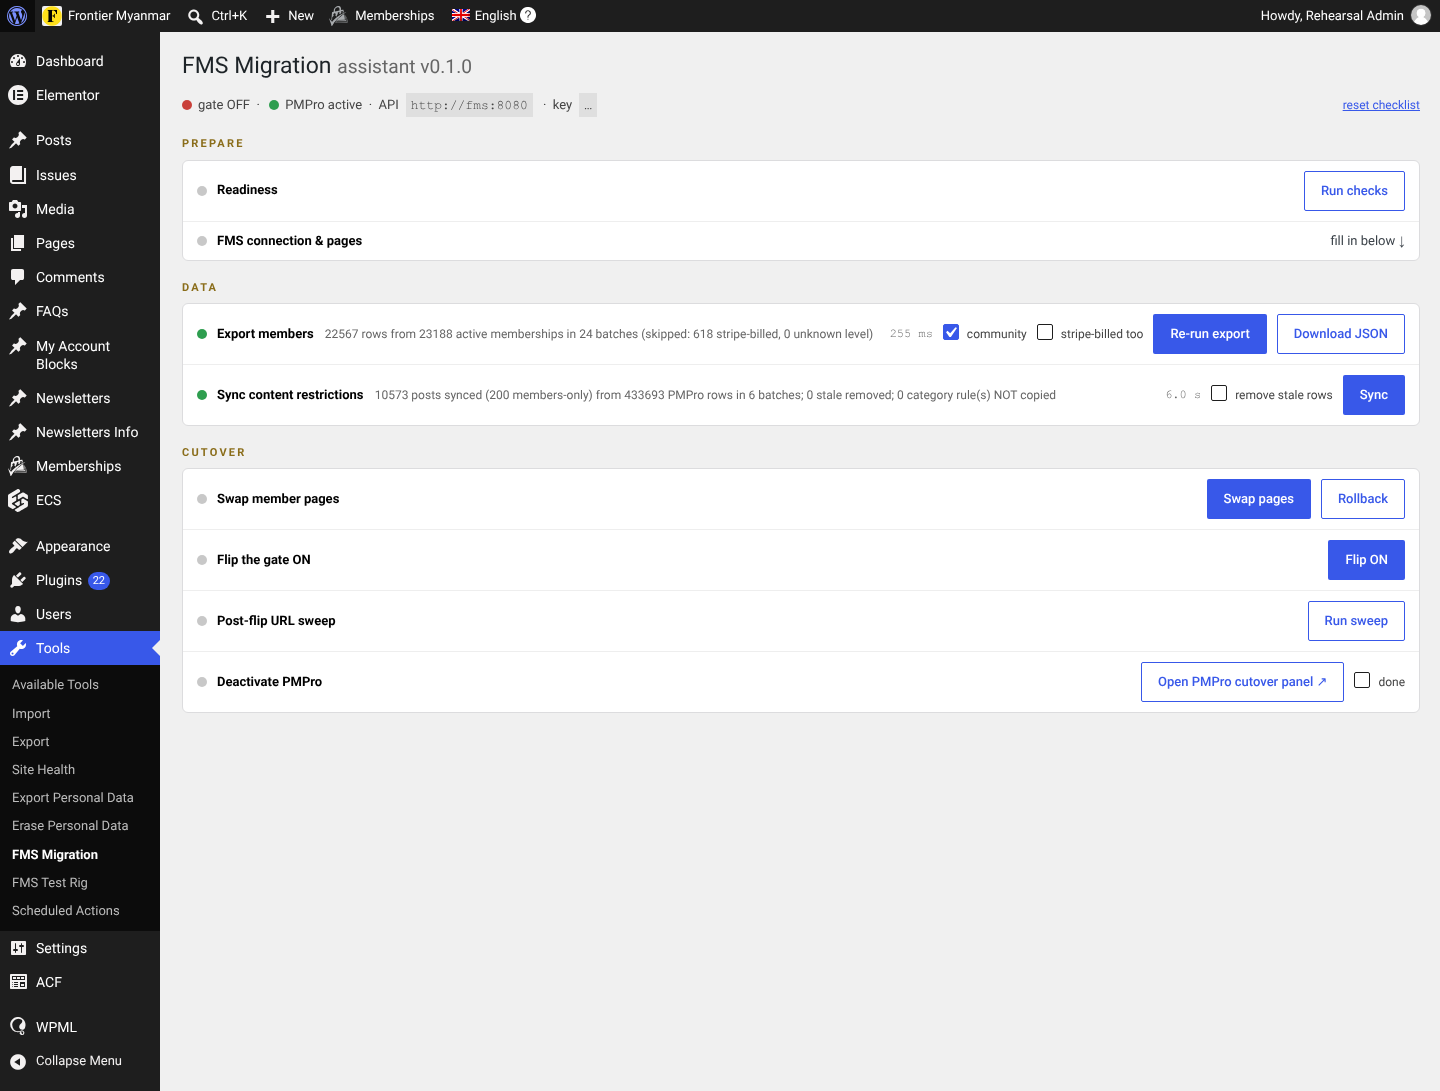Open PMPro cutover panel

pyautogui.click(x=1242, y=682)
